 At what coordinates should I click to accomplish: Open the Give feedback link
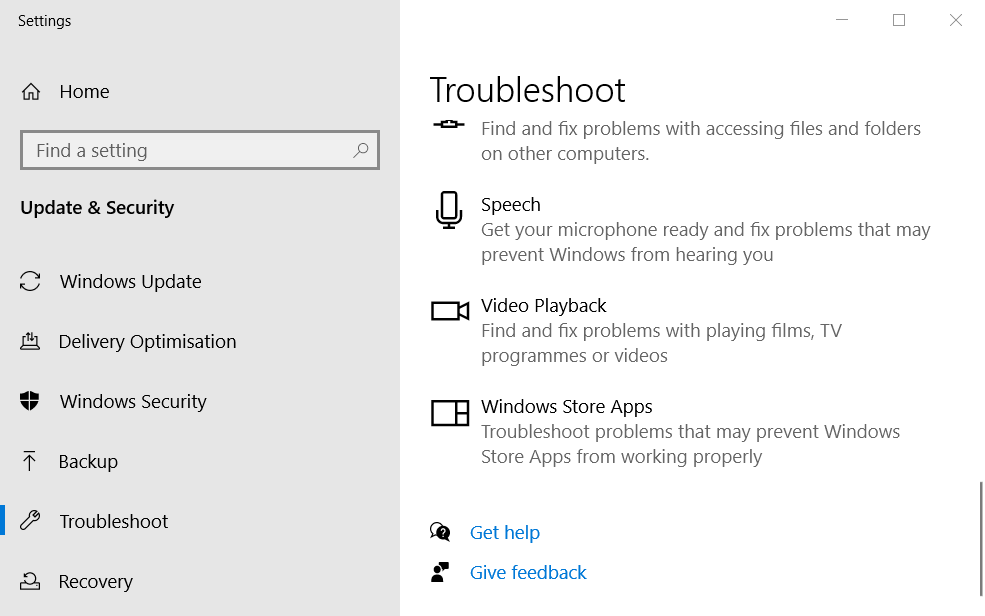(x=528, y=573)
